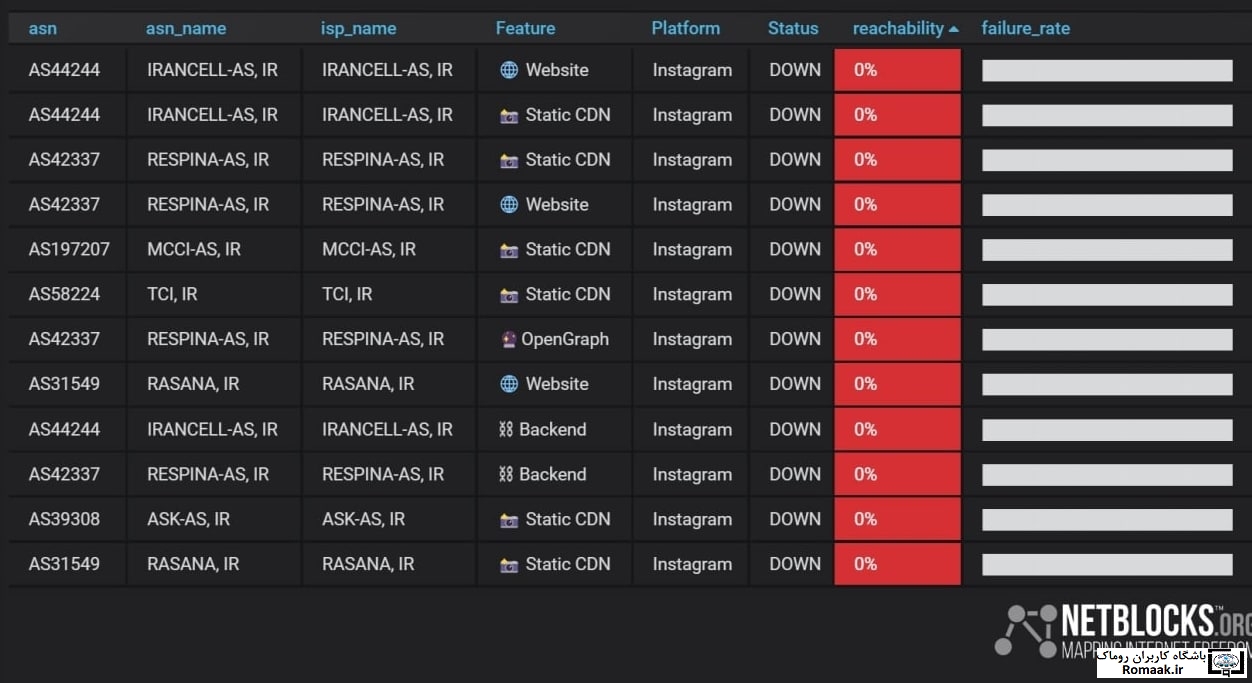
Task: Click globe Website icon in RASANA row
Action: 509,384
